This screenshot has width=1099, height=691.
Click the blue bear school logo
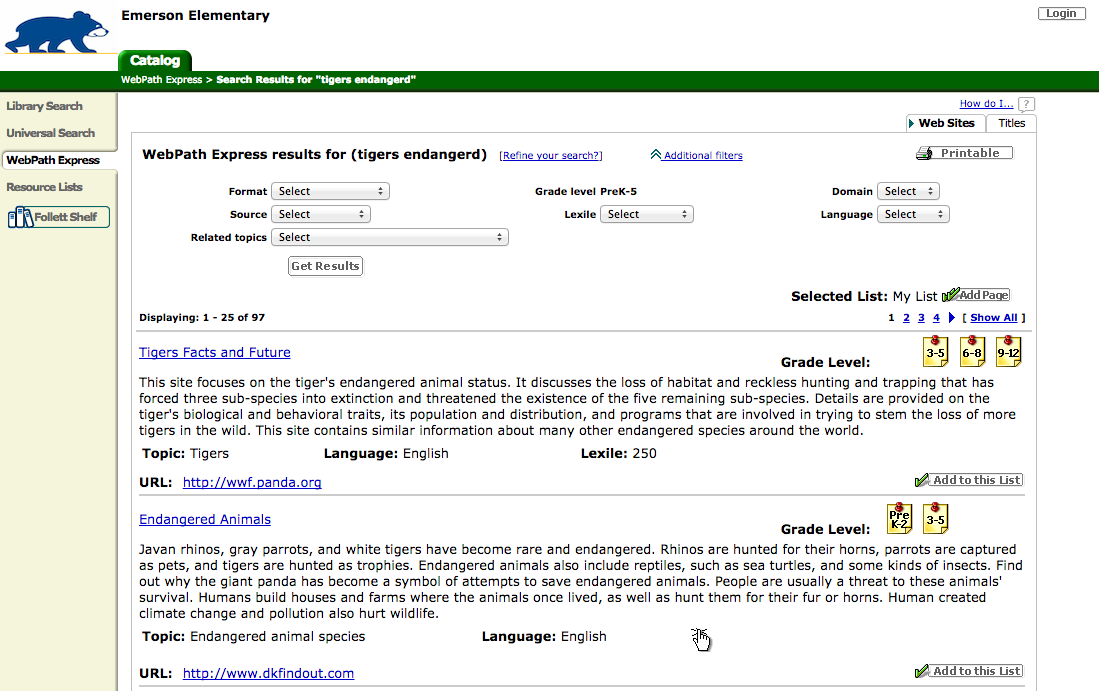click(x=57, y=32)
